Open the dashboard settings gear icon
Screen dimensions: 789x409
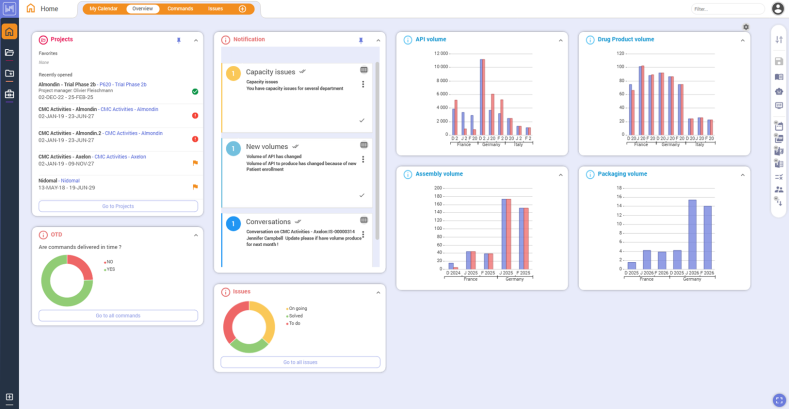pos(746,27)
